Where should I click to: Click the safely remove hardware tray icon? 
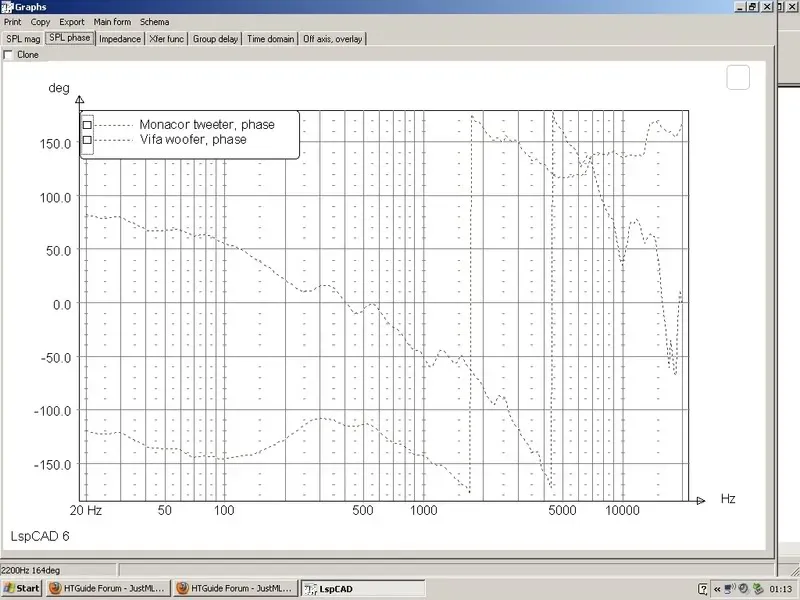pyautogui.click(x=758, y=588)
